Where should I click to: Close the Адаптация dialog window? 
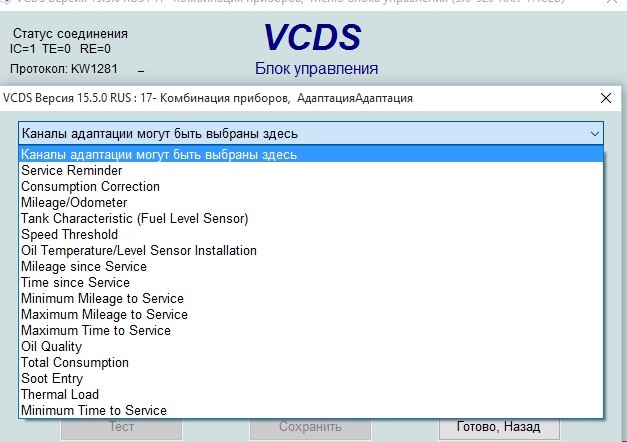tap(606, 98)
